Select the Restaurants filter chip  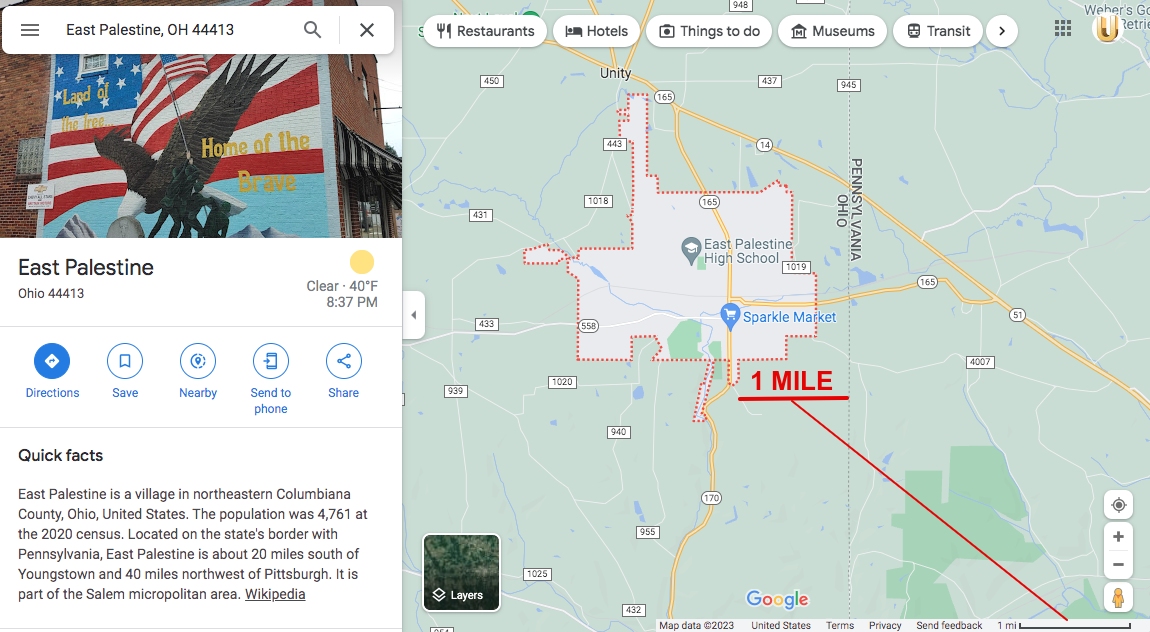[485, 32]
